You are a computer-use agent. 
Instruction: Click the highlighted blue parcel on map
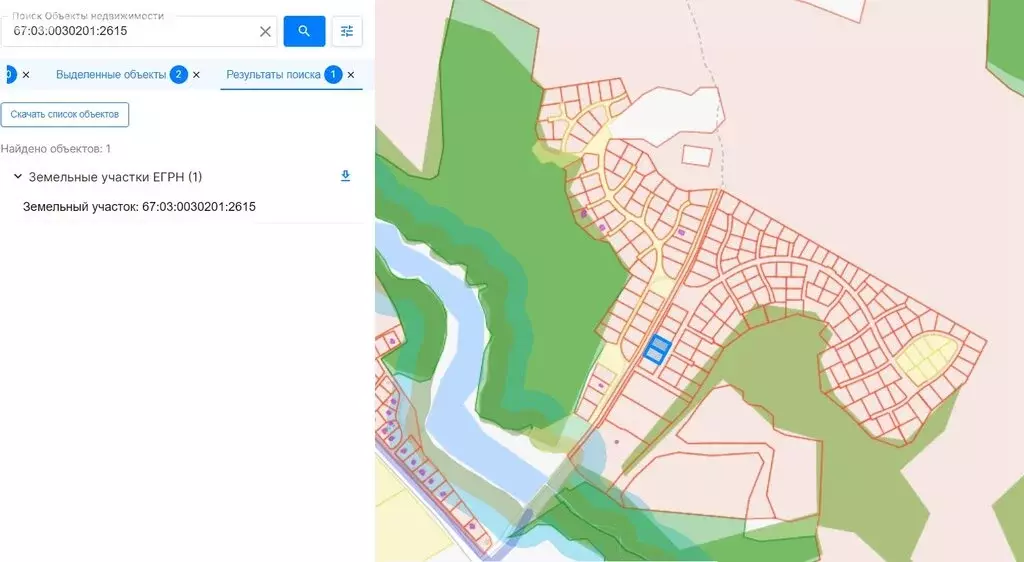click(x=656, y=349)
